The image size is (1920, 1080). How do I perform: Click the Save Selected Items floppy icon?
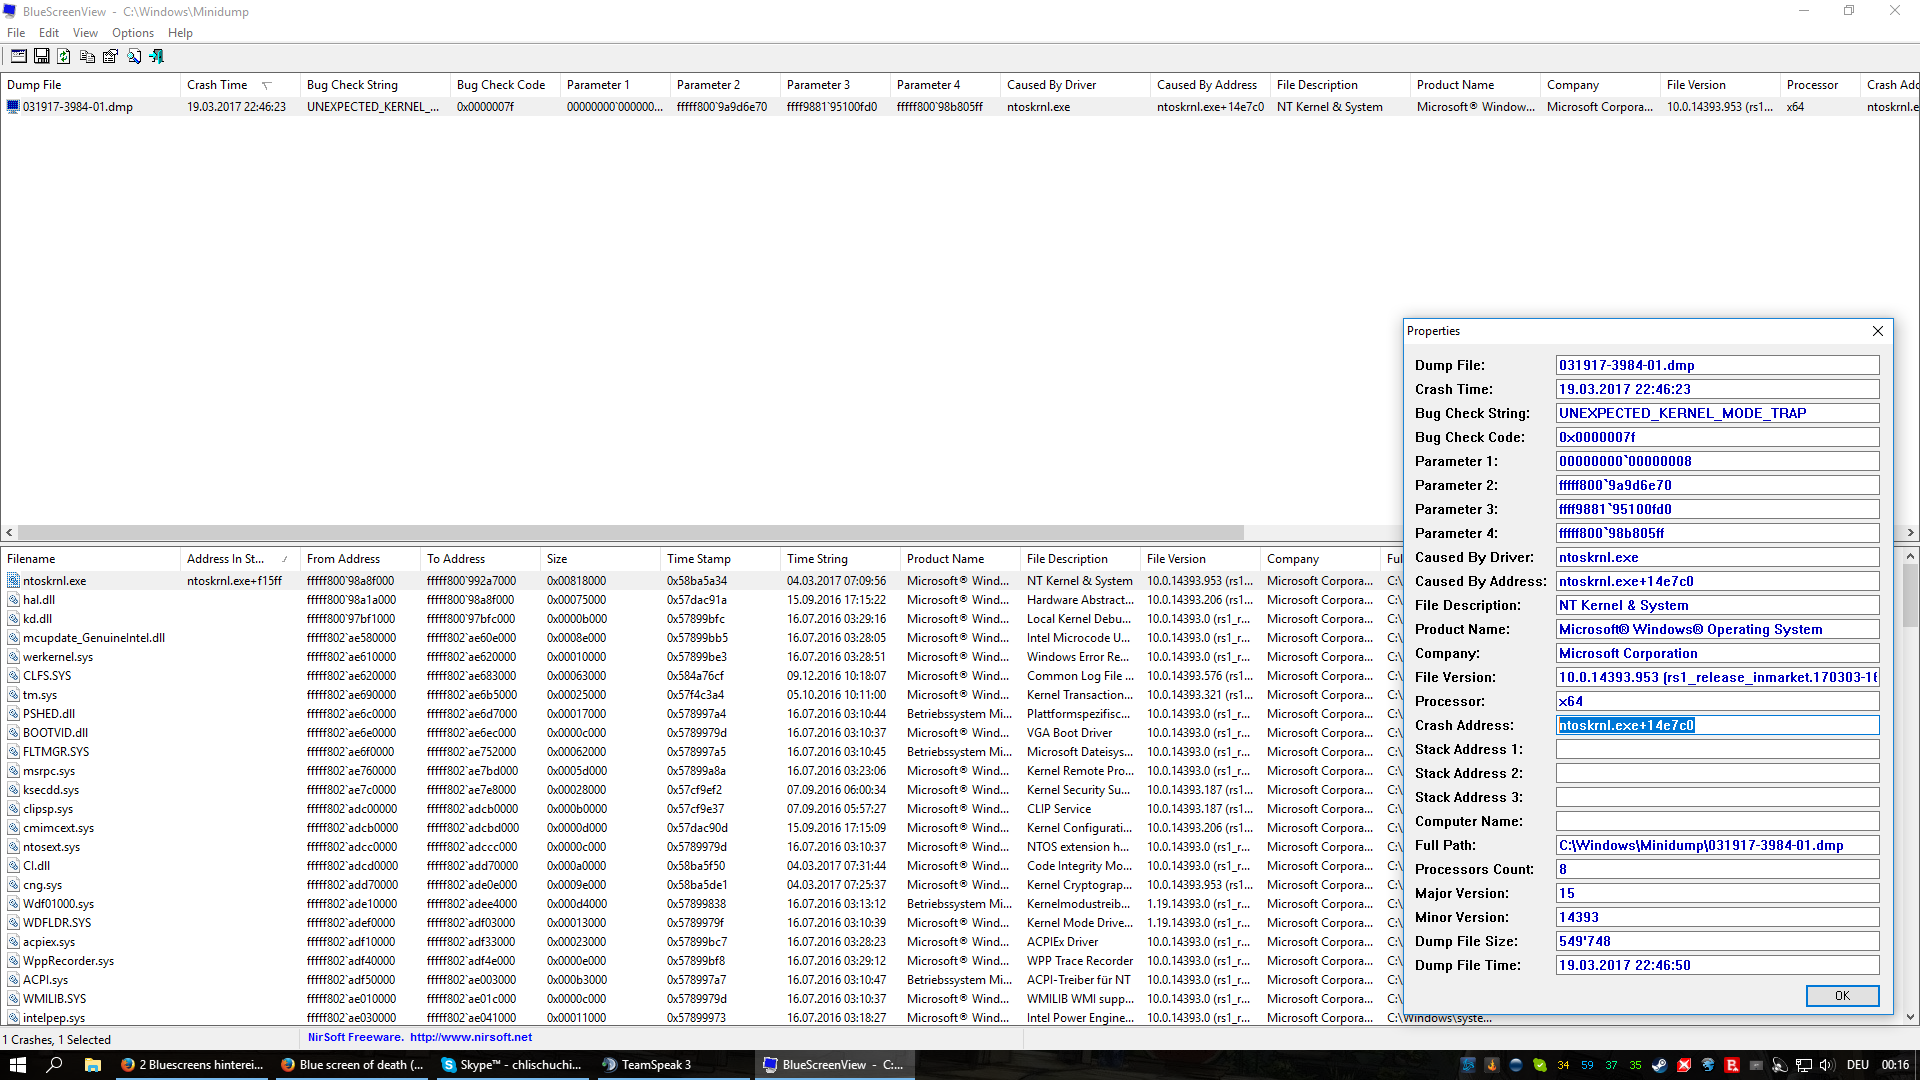pos(42,57)
